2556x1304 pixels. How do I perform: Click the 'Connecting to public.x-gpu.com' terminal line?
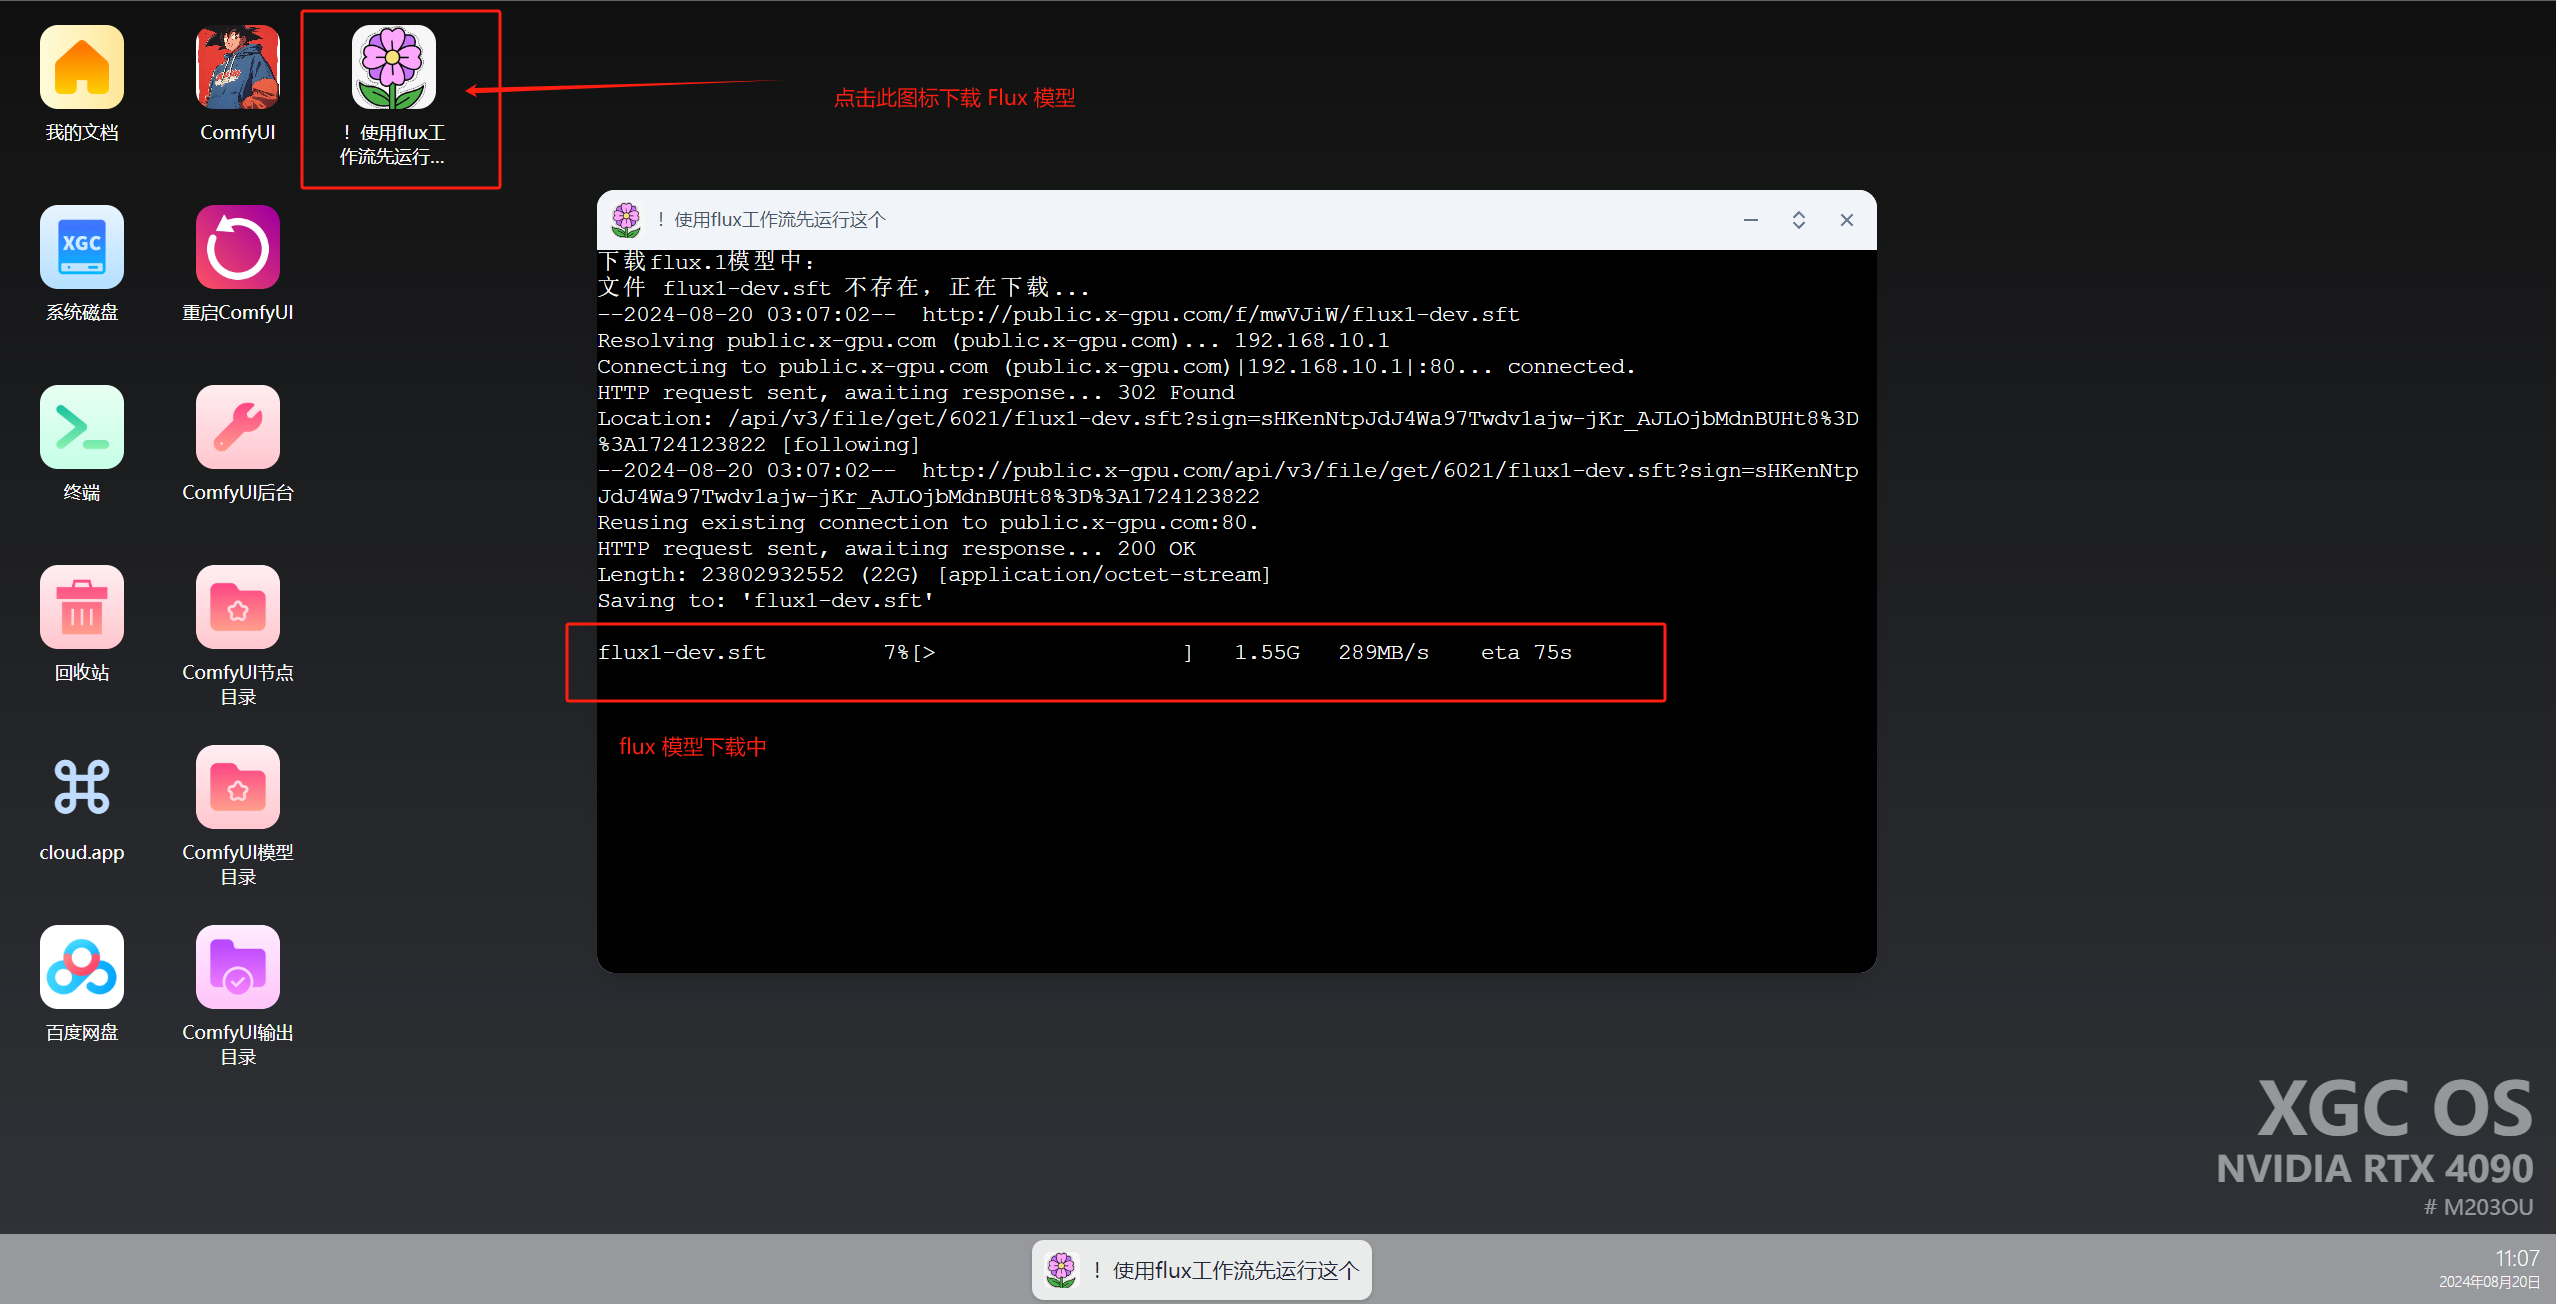pyautogui.click(x=1116, y=367)
